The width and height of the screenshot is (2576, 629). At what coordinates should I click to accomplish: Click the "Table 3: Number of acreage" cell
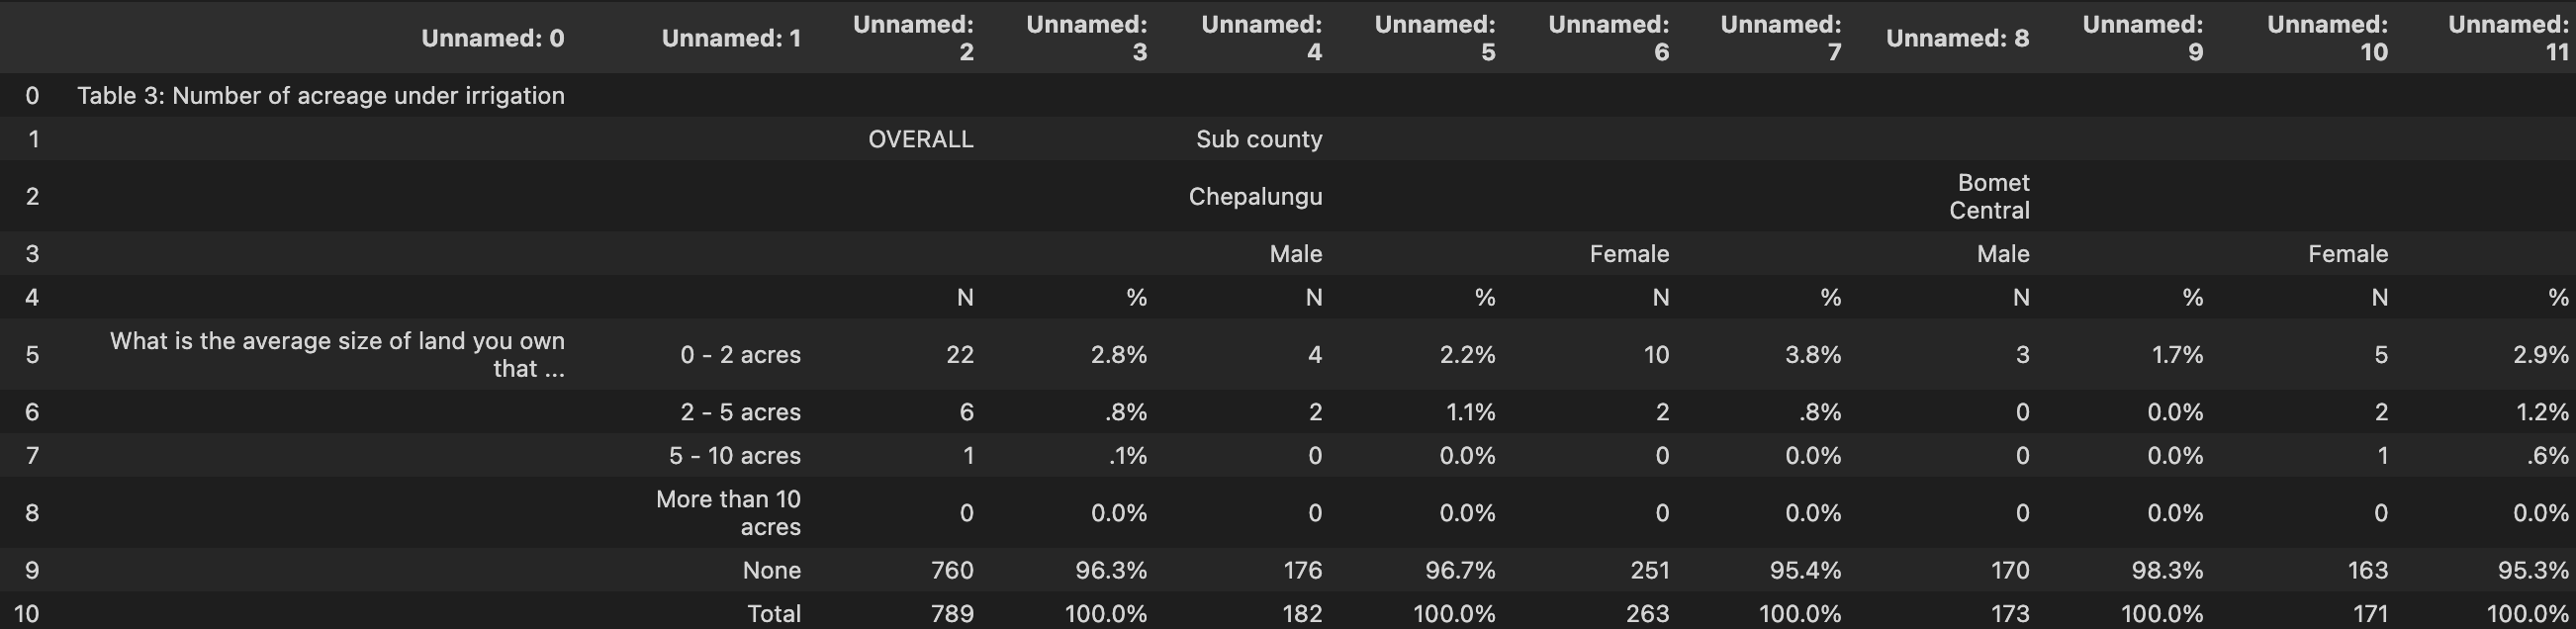click(321, 96)
